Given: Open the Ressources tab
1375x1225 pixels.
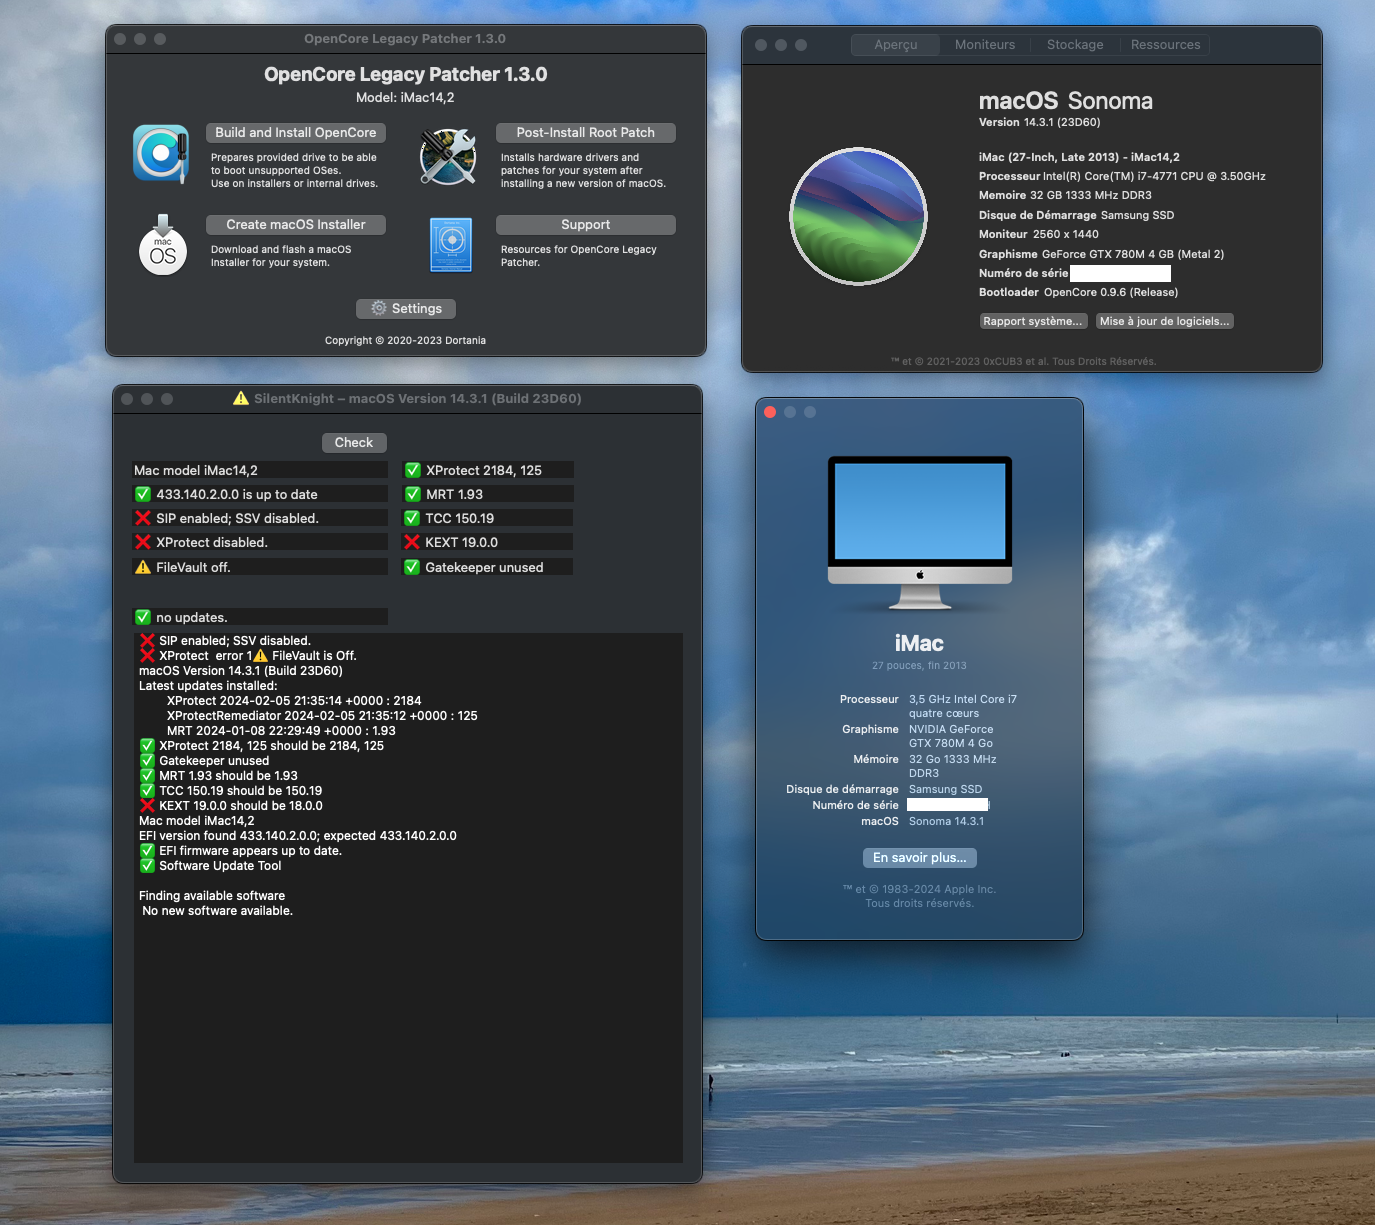Looking at the screenshot, I should click(x=1165, y=45).
